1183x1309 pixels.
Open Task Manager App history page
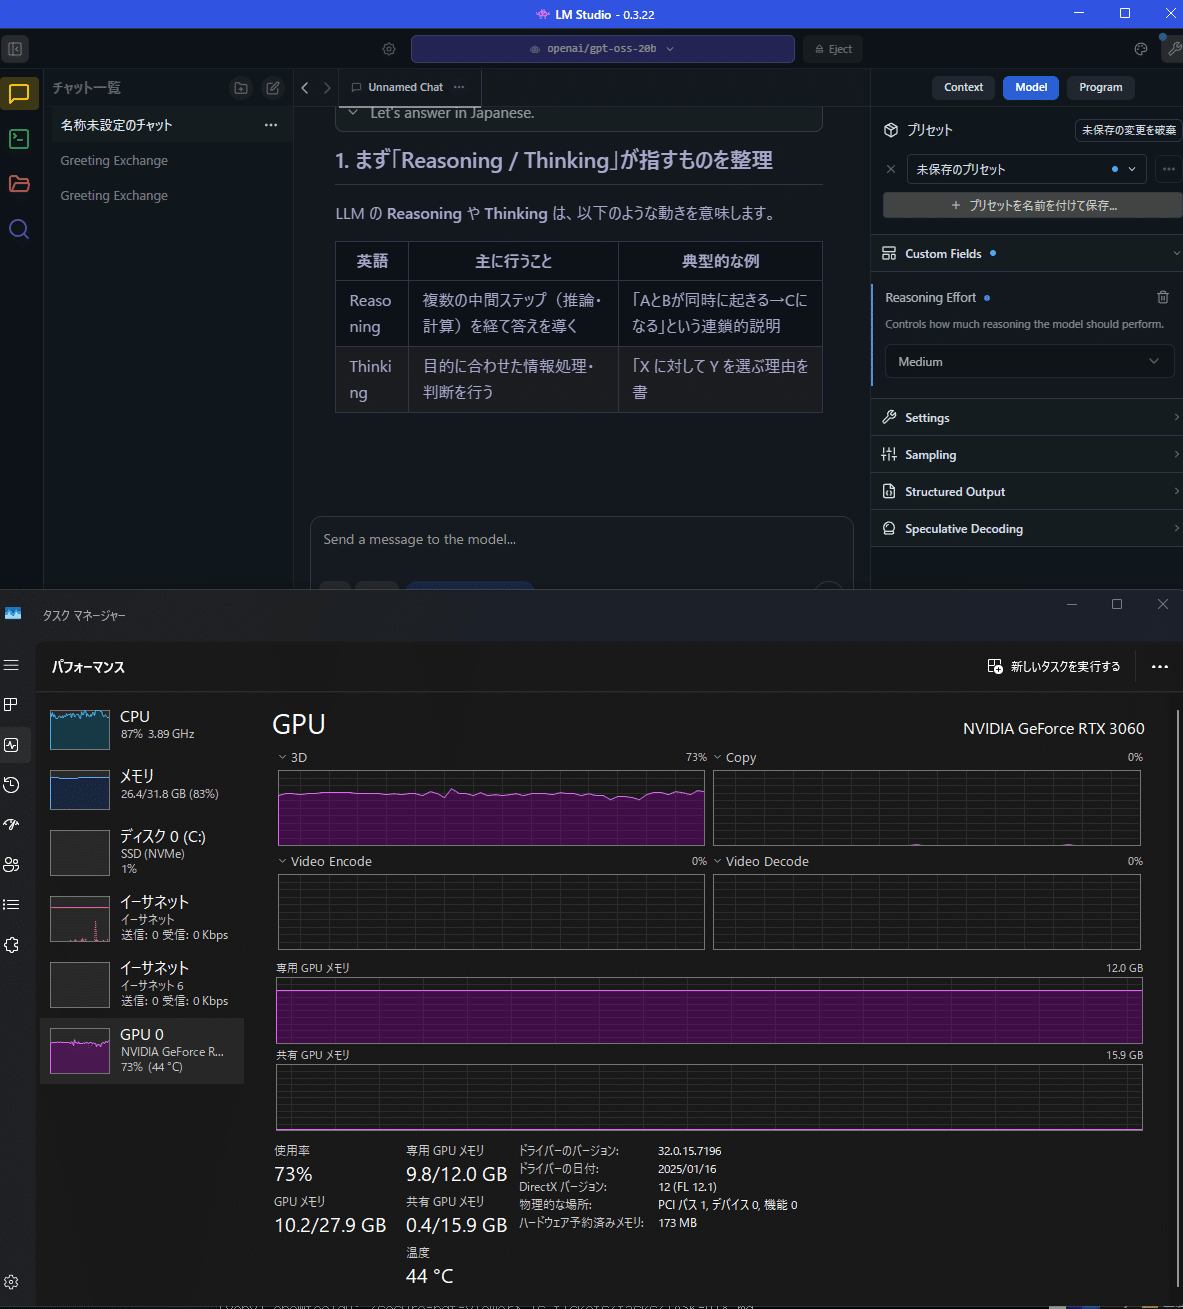click(12, 785)
